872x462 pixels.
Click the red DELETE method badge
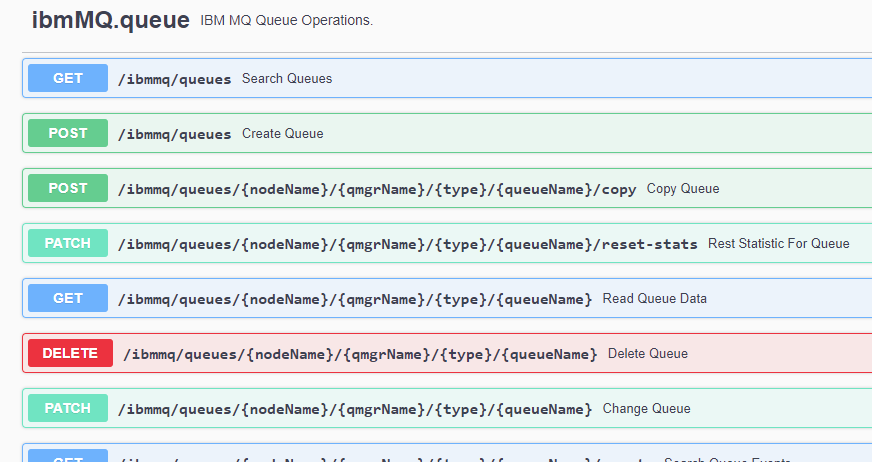coord(70,353)
